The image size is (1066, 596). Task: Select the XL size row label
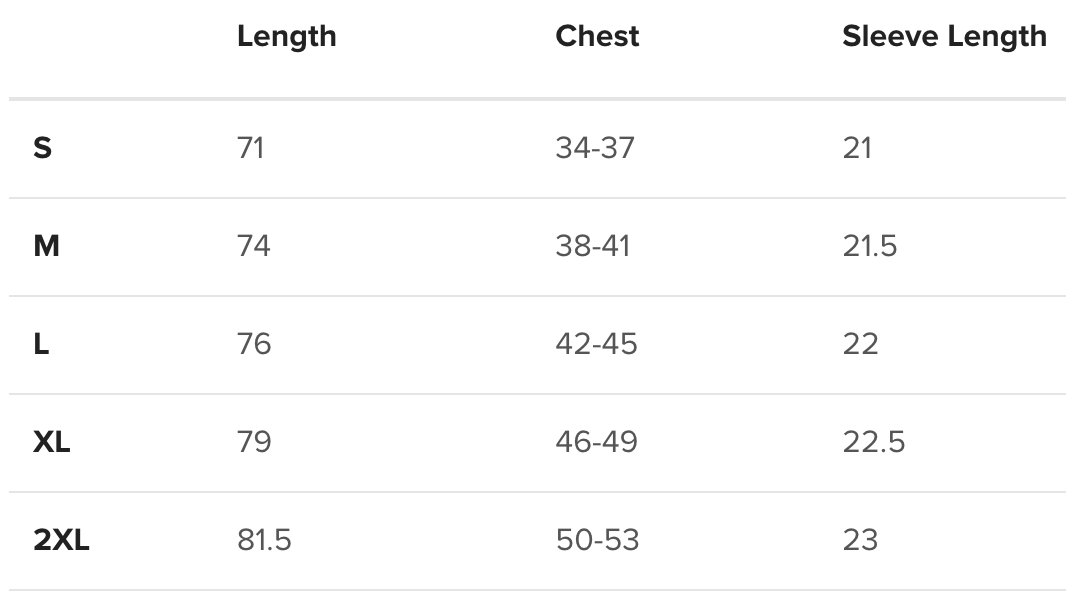click(x=52, y=442)
